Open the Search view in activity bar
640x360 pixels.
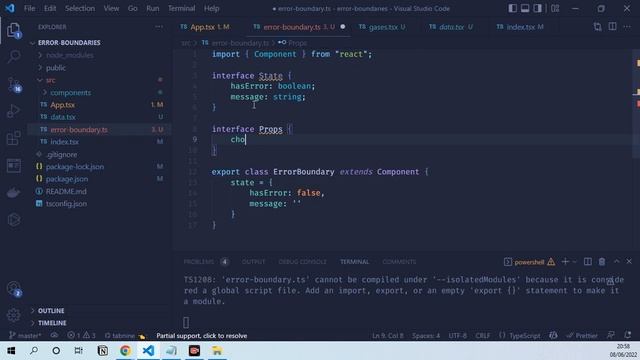pos(13,56)
